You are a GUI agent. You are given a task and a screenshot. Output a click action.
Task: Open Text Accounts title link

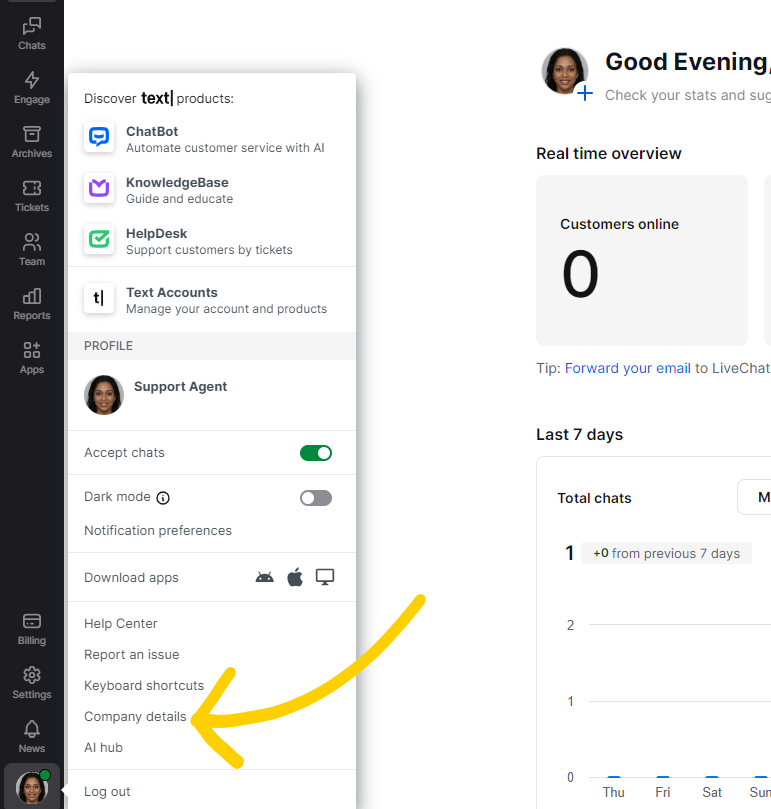172,292
